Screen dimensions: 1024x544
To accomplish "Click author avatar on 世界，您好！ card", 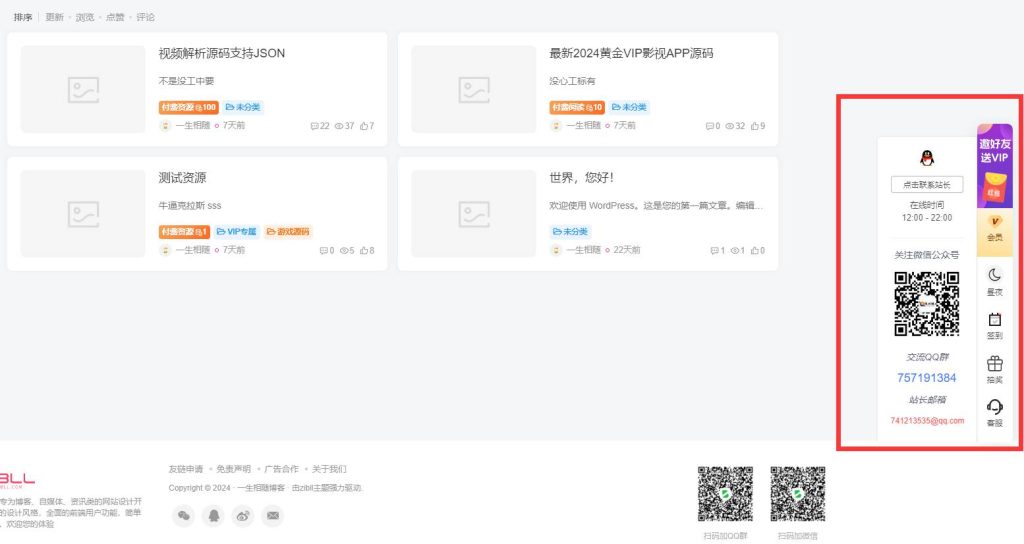I will pyautogui.click(x=556, y=250).
